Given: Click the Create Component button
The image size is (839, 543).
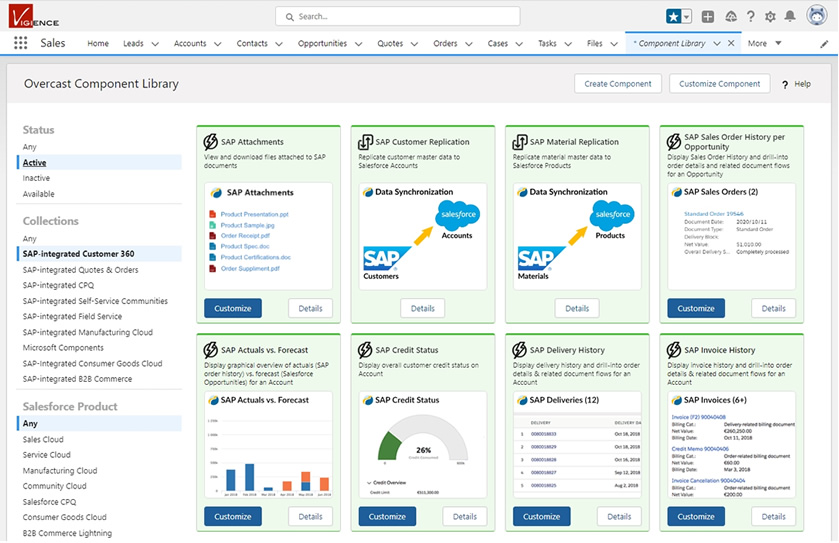Looking at the screenshot, I should pos(617,83).
